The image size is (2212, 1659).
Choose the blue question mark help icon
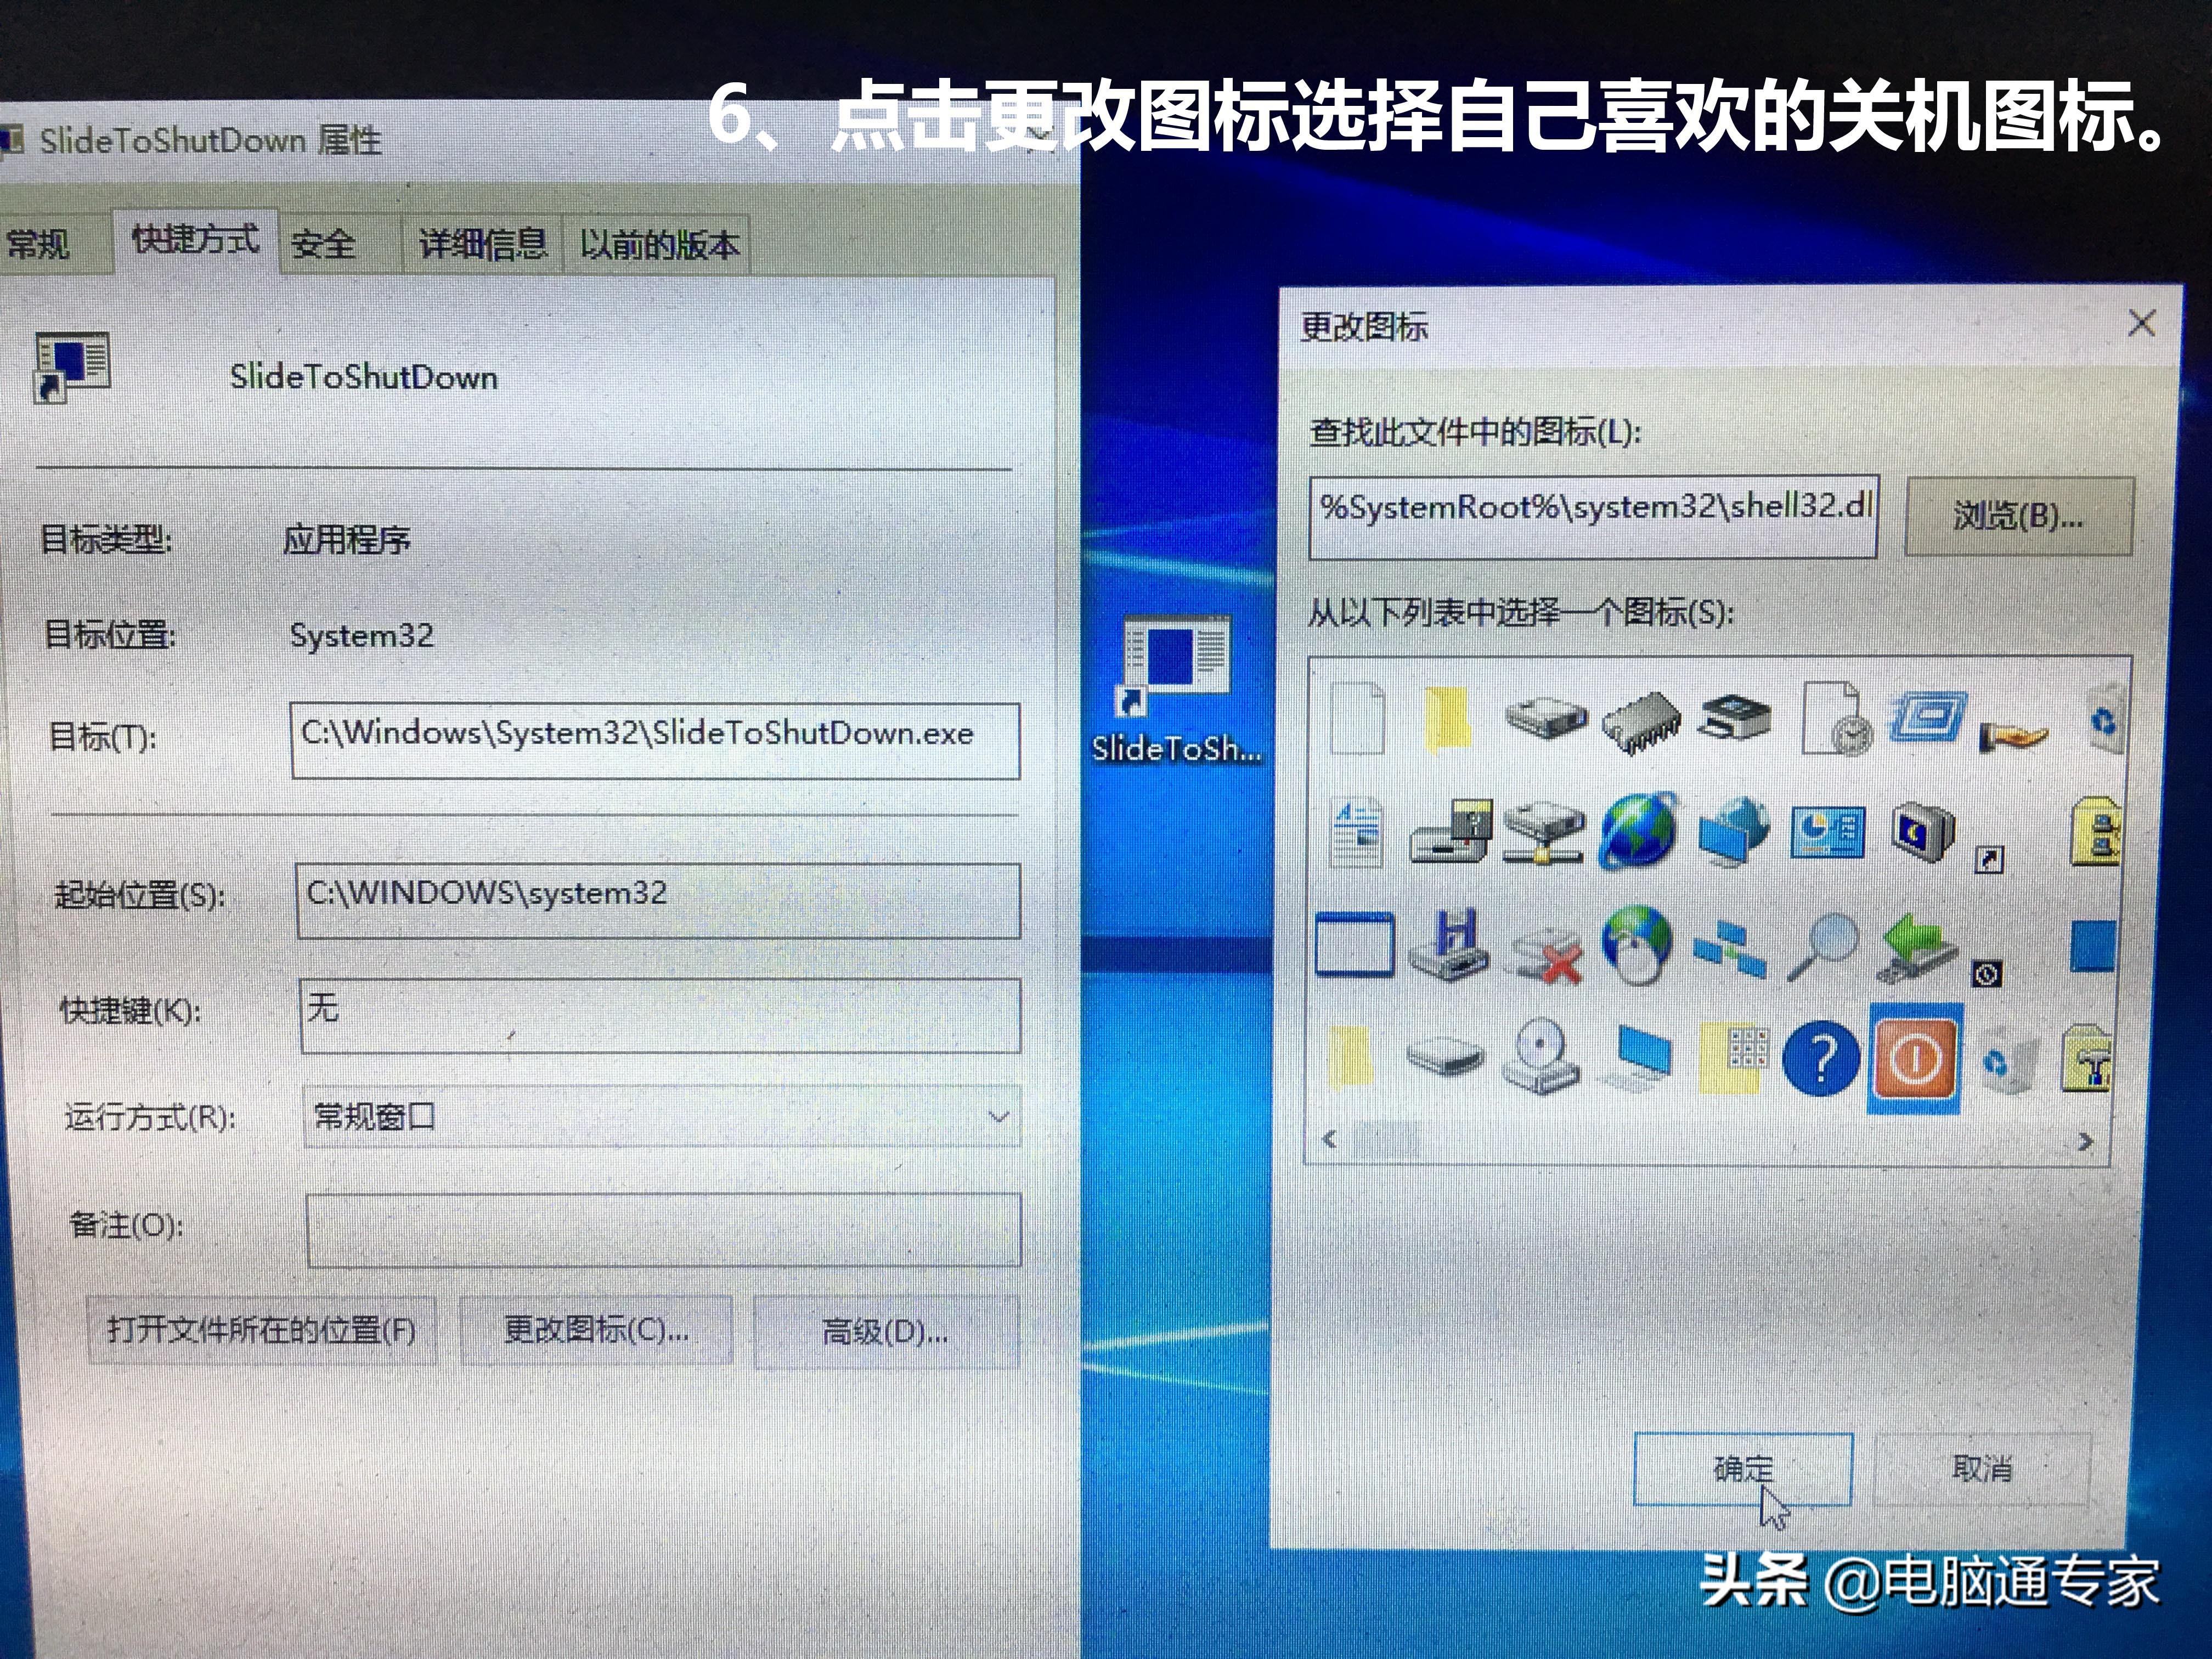(1821, 1058)
